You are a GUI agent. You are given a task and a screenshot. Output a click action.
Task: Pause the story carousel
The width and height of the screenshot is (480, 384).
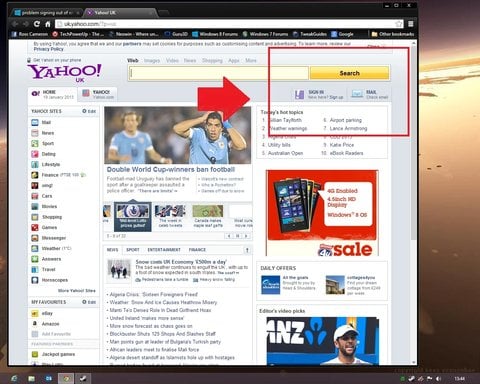click(238, 236)
